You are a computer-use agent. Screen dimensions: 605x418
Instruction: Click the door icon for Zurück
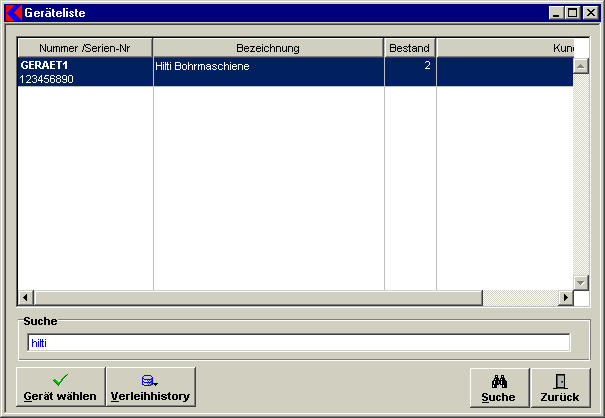tap(560, 380)
